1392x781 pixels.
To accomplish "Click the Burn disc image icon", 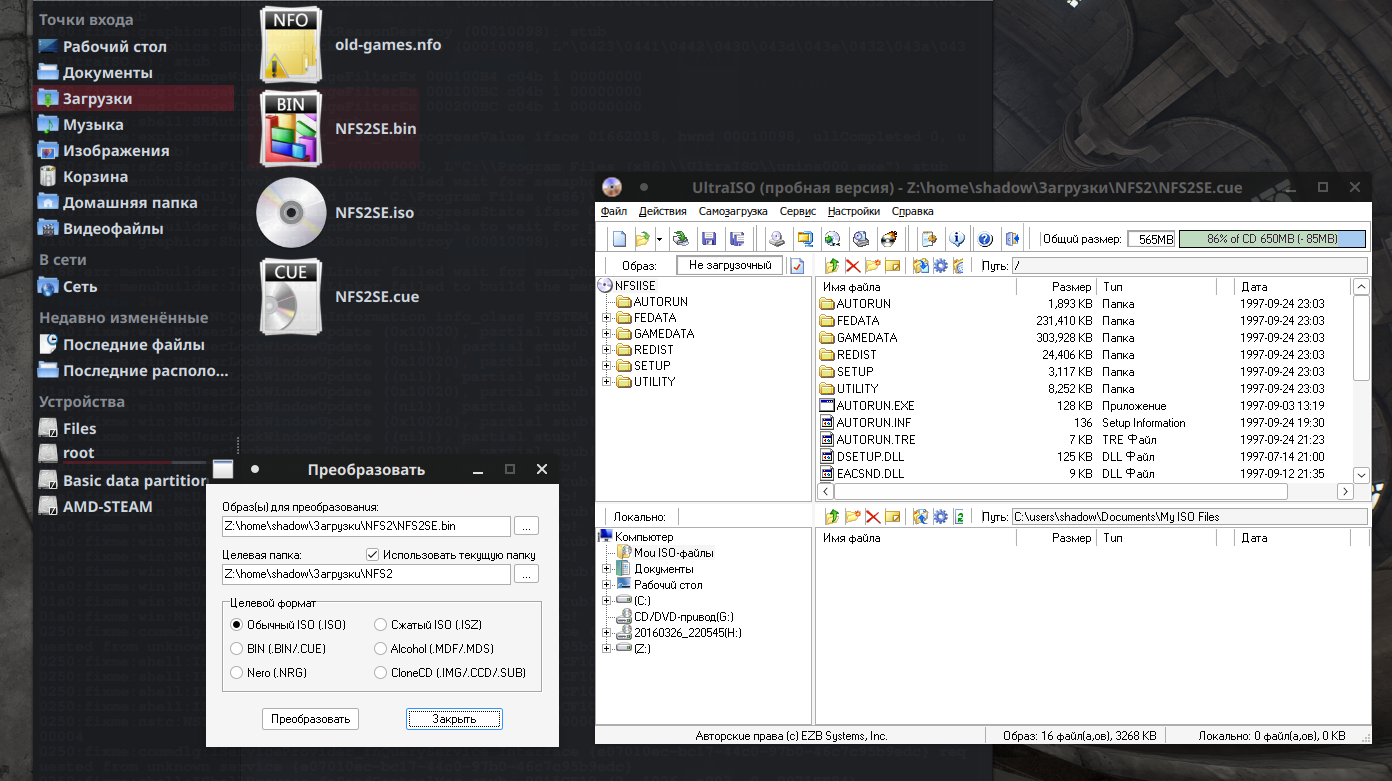I will pos(888,239).
